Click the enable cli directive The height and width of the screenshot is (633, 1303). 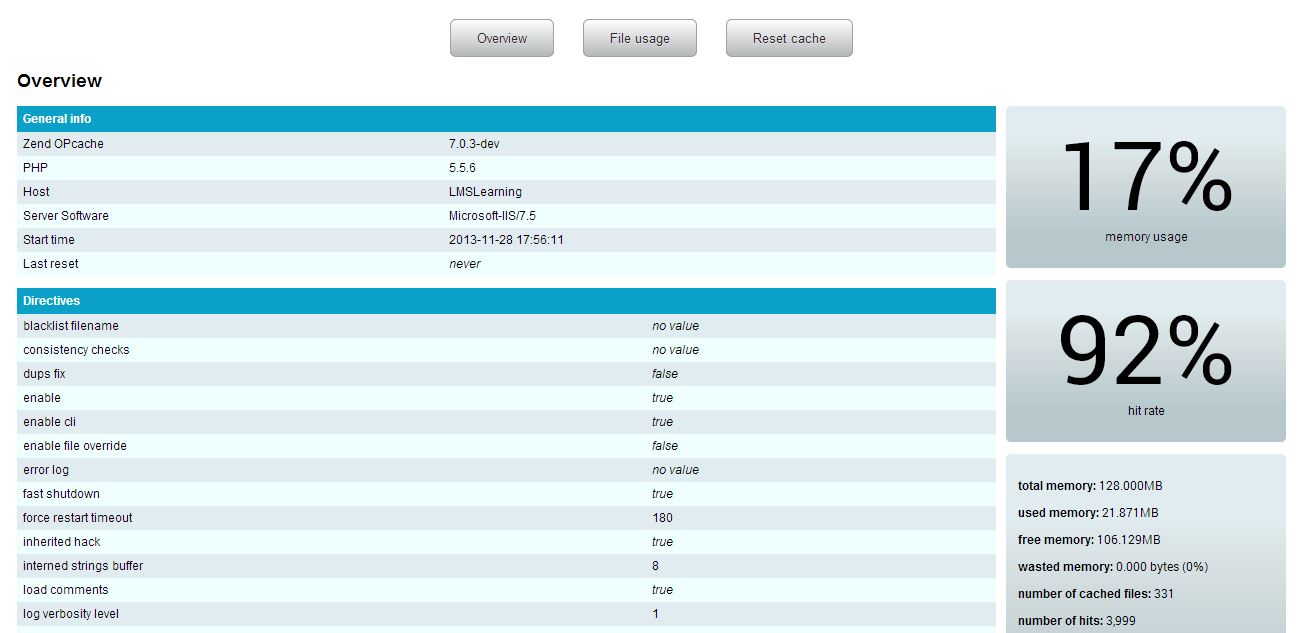(50, 422)
